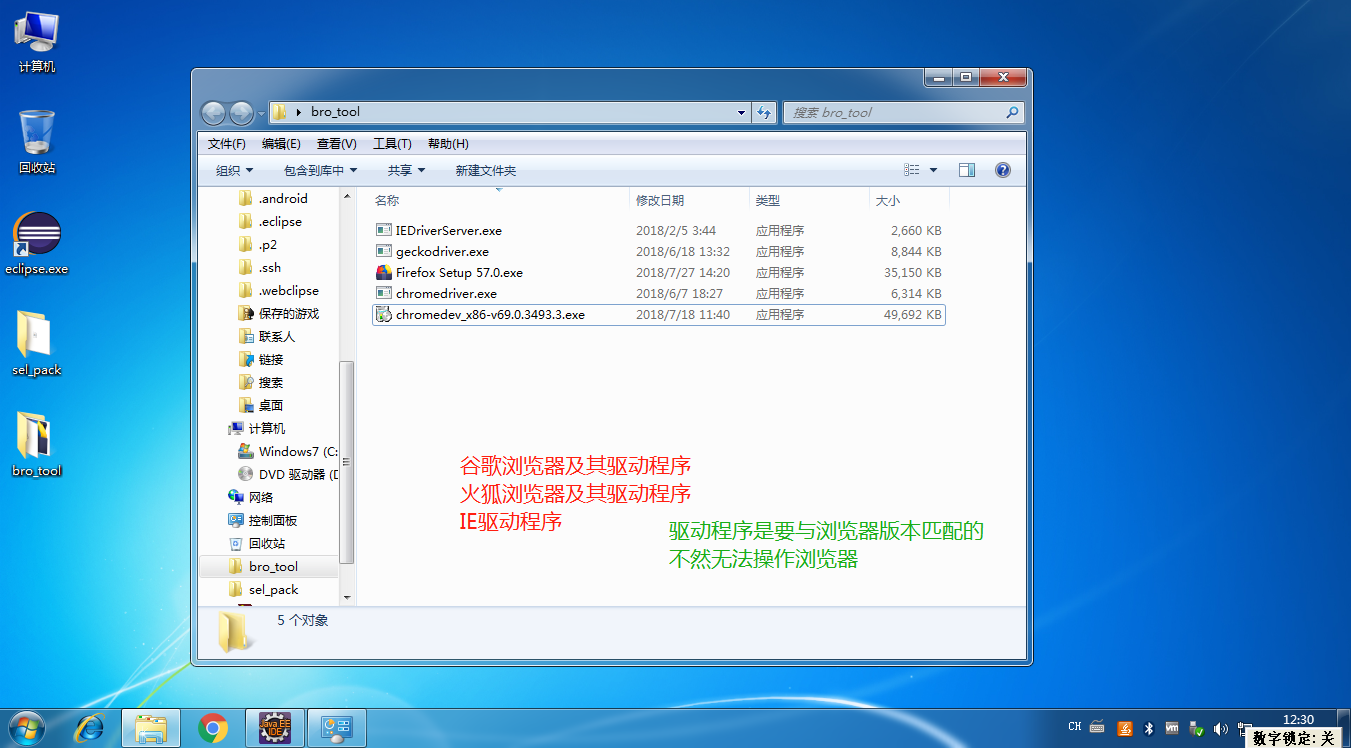The height and width of the screenshot is (748, 1351).
Task: Open recent pages dropdown beside navigation arrows
Action: click(x=261, y=113)
